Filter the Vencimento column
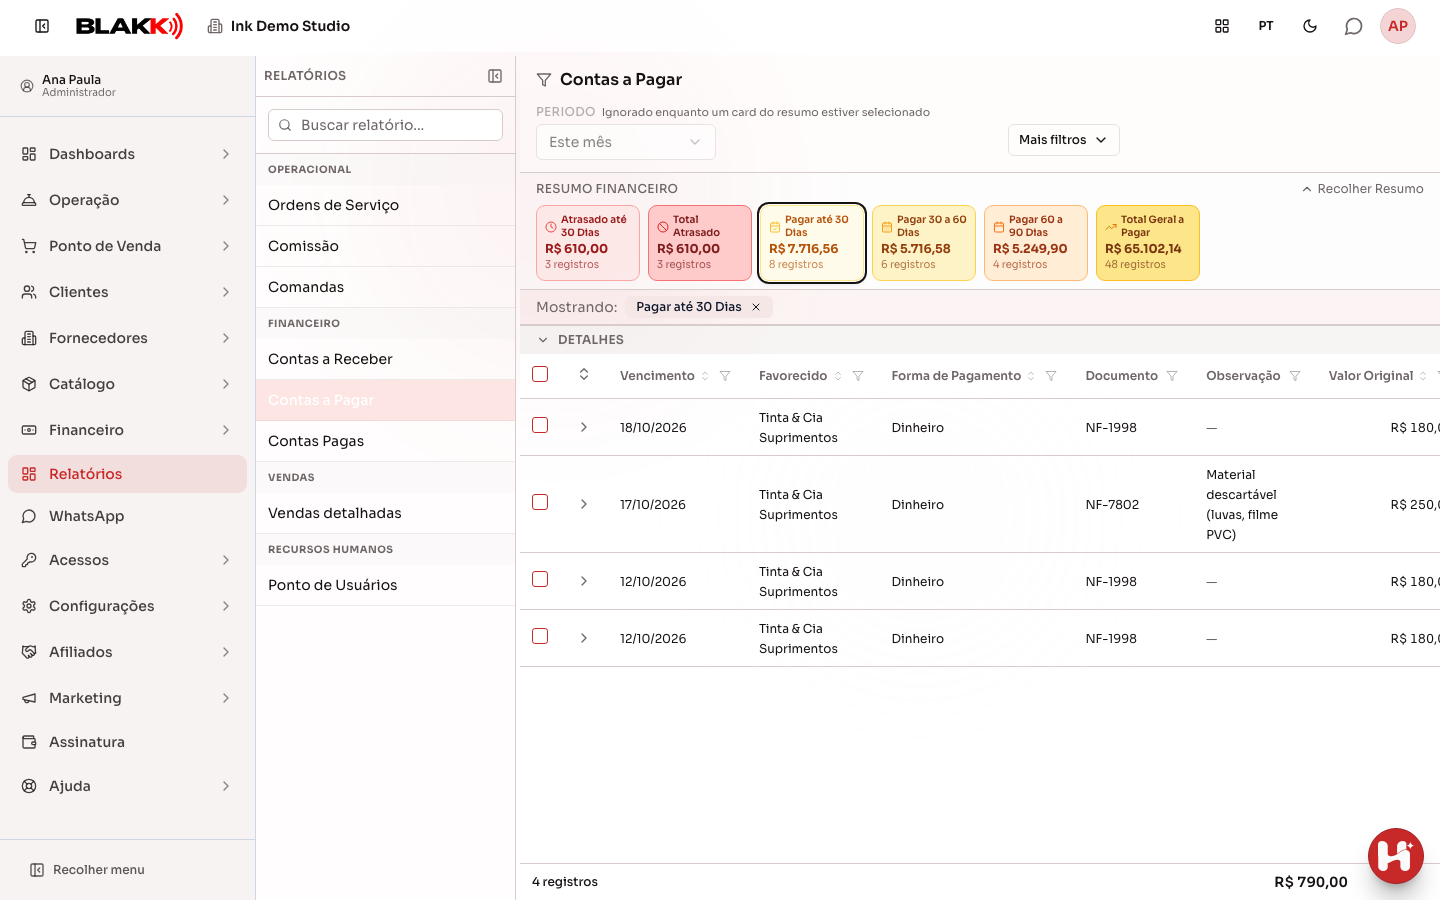 (x=725, y=376)
